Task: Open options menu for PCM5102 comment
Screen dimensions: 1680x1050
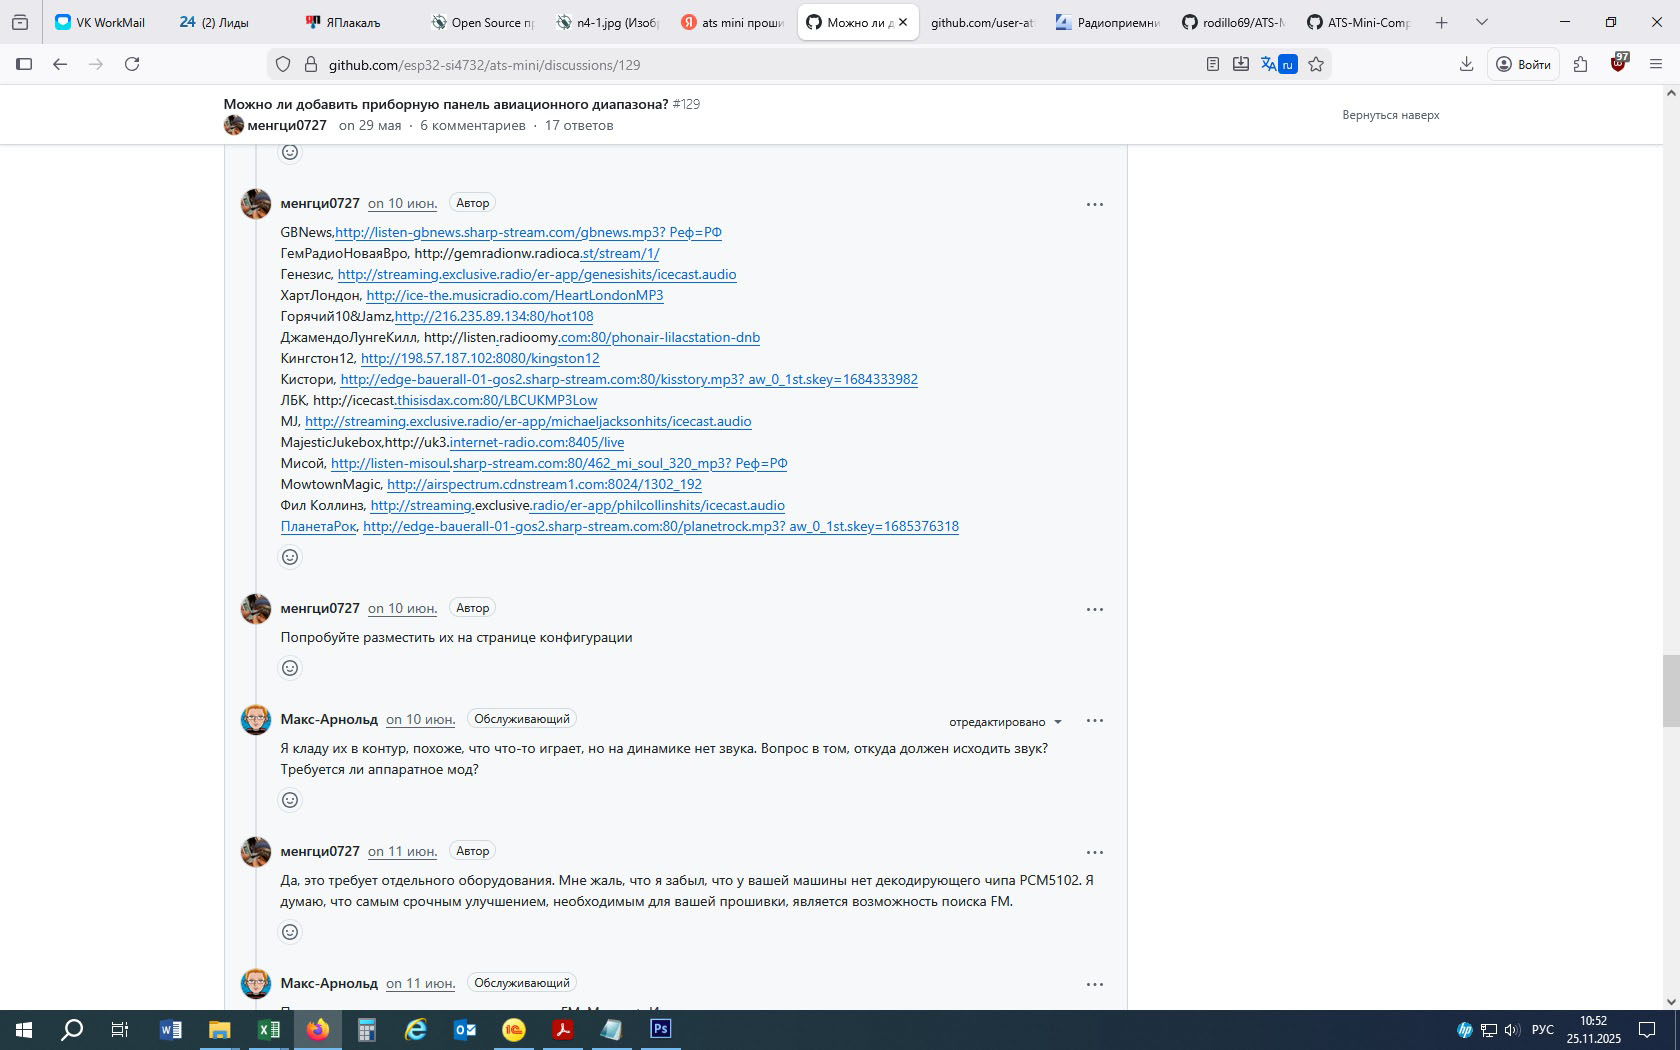Action: [x=1094, y=853]
